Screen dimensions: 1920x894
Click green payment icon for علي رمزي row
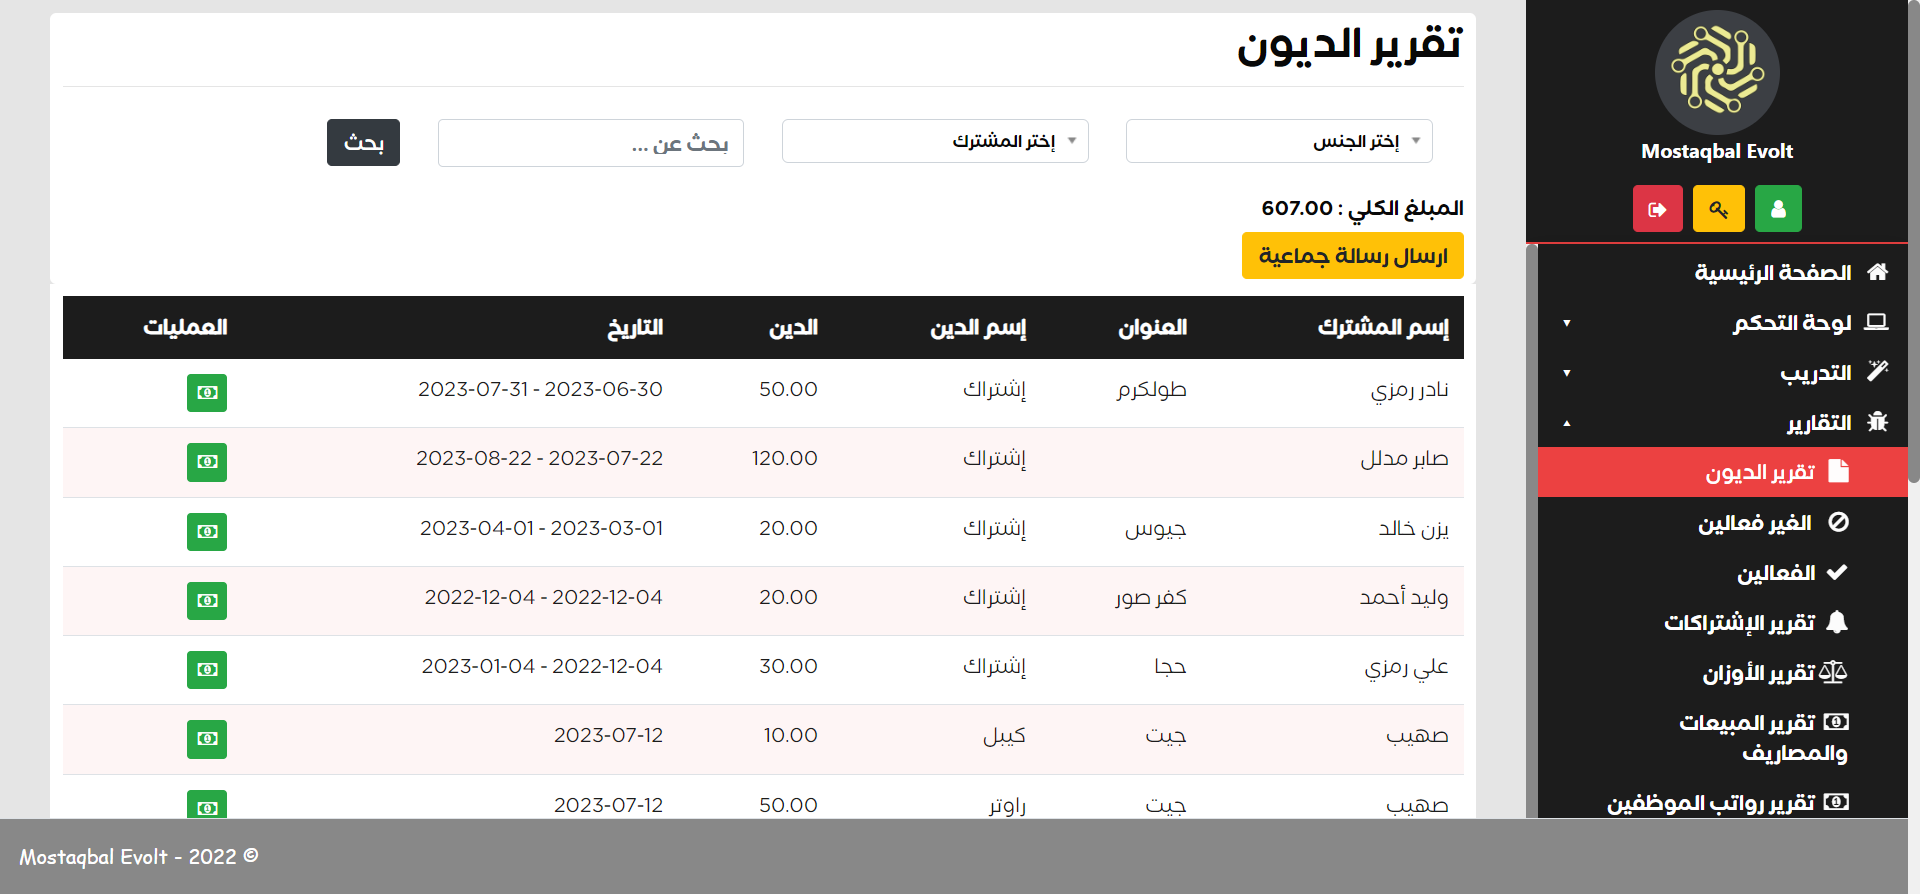coord(207,670)
